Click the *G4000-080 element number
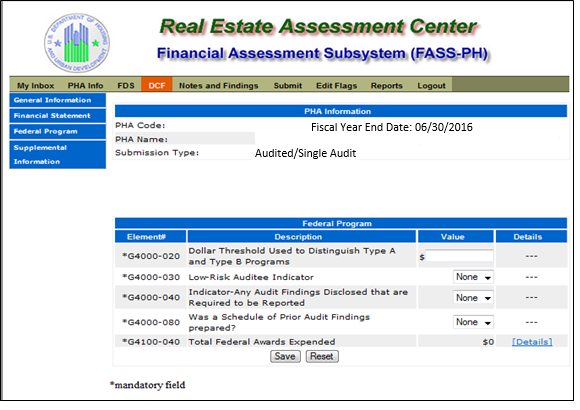Image resolution: width=580 pixels, height=410 pixels. pos(151,322)
